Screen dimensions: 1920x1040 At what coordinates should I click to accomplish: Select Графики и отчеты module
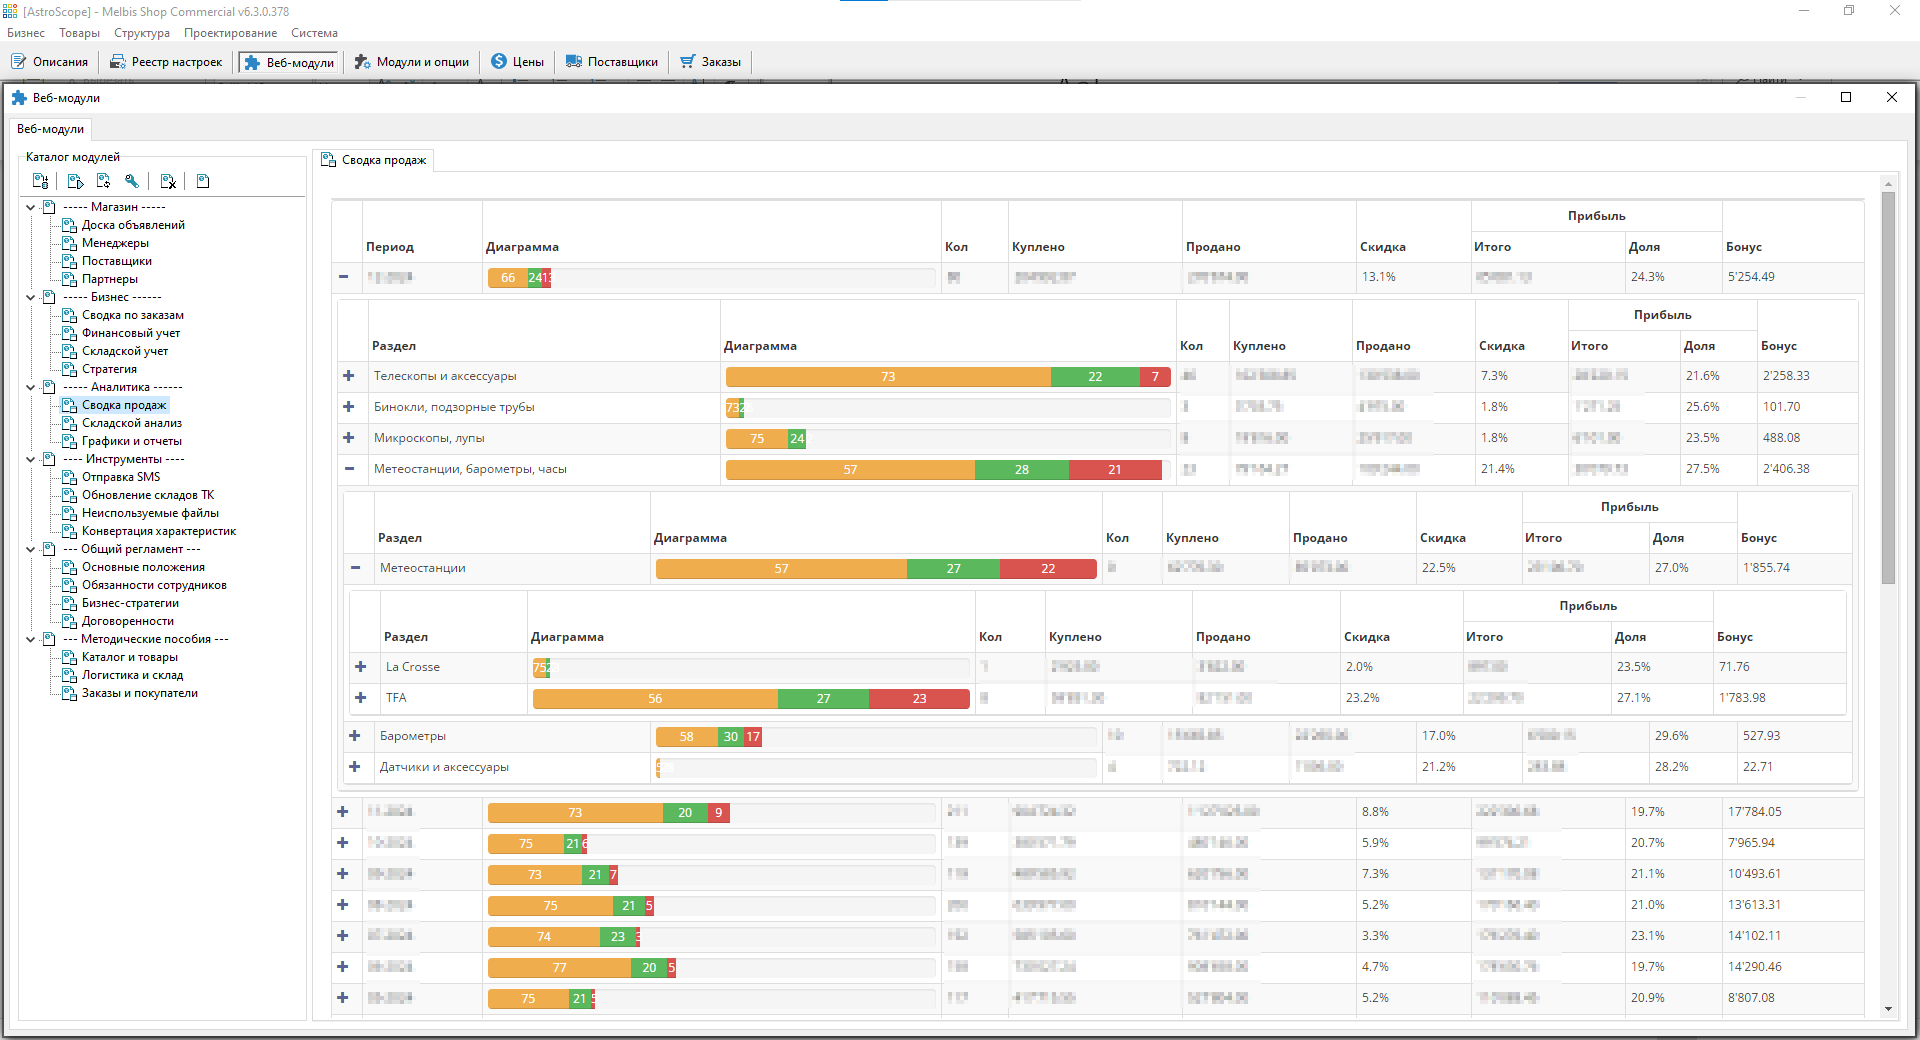click(x=132, y=441)
